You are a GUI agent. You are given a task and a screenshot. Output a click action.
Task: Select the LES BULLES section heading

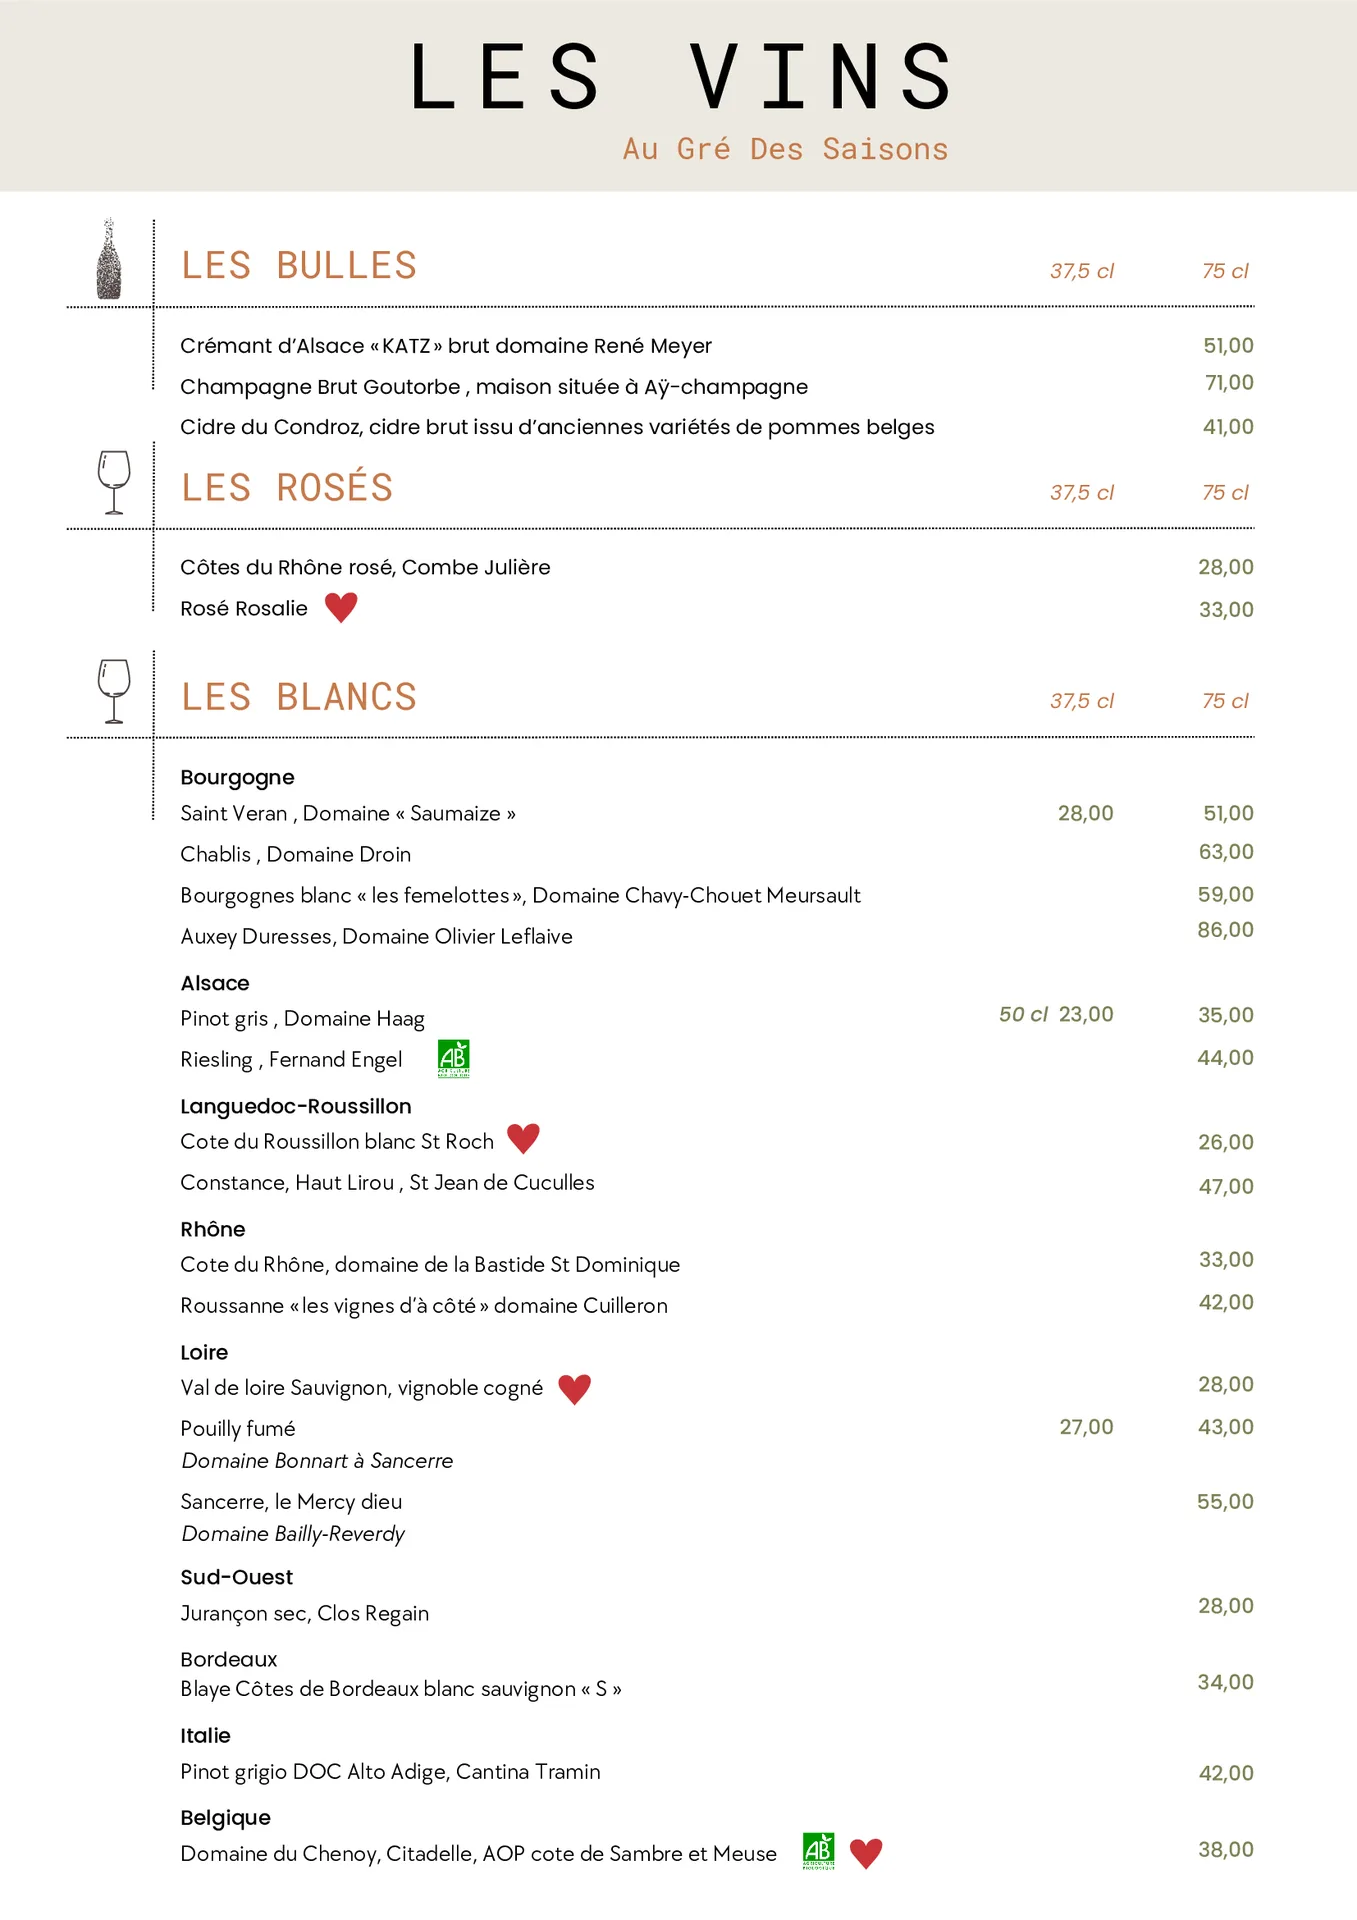point(298,266)
